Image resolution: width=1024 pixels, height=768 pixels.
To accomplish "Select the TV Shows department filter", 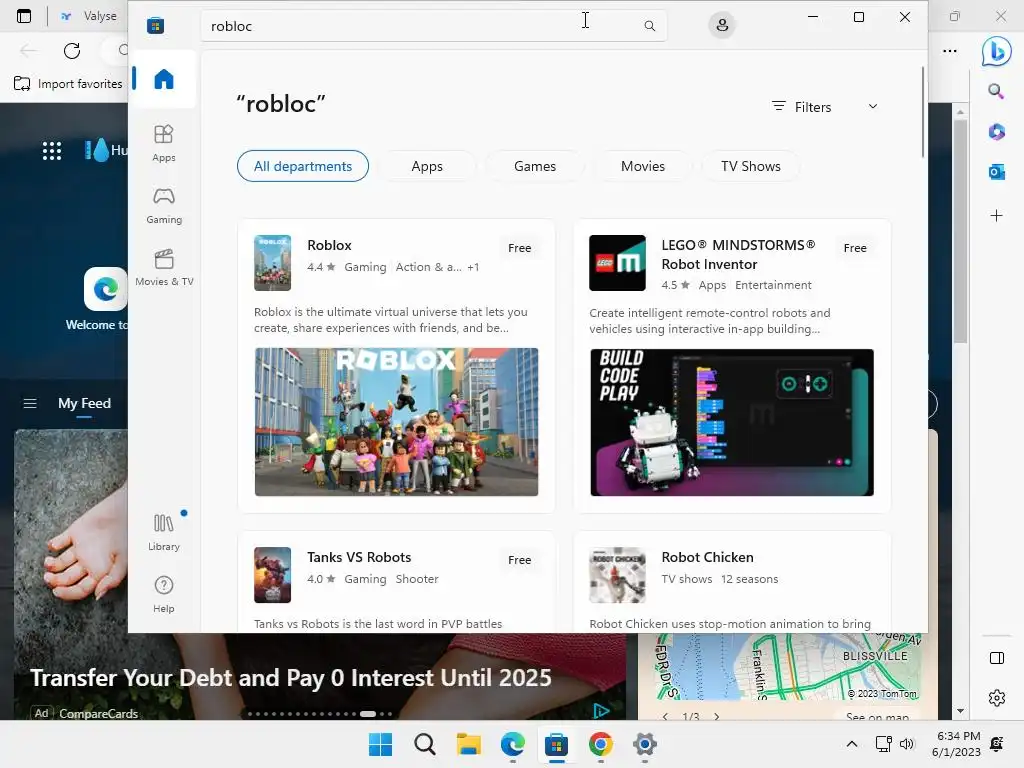I will [x=750, y=166].
